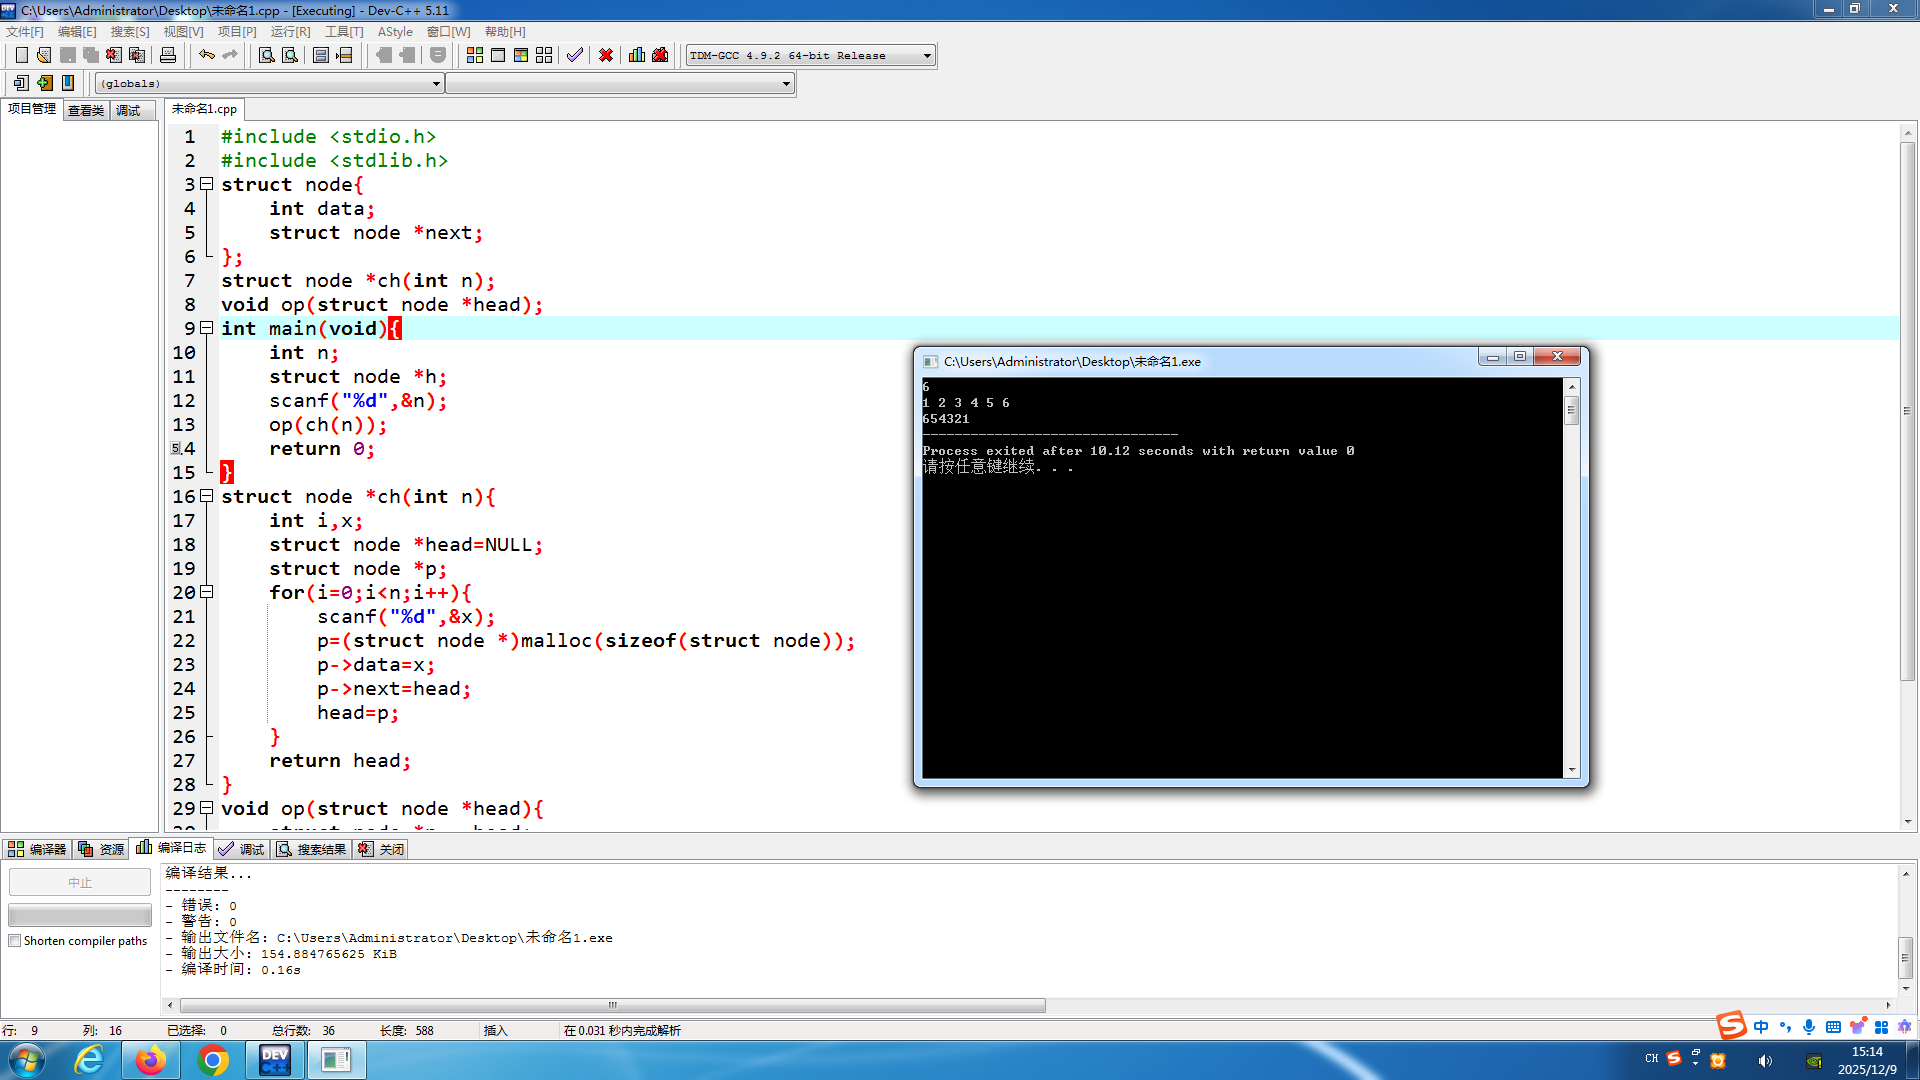
Task: Click the Undo arrow icon
Action: 207,55
